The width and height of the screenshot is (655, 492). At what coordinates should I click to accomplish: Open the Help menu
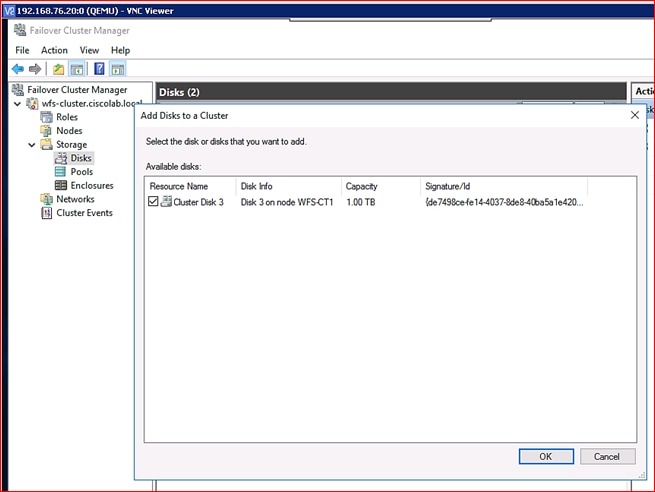click(120, 50)
